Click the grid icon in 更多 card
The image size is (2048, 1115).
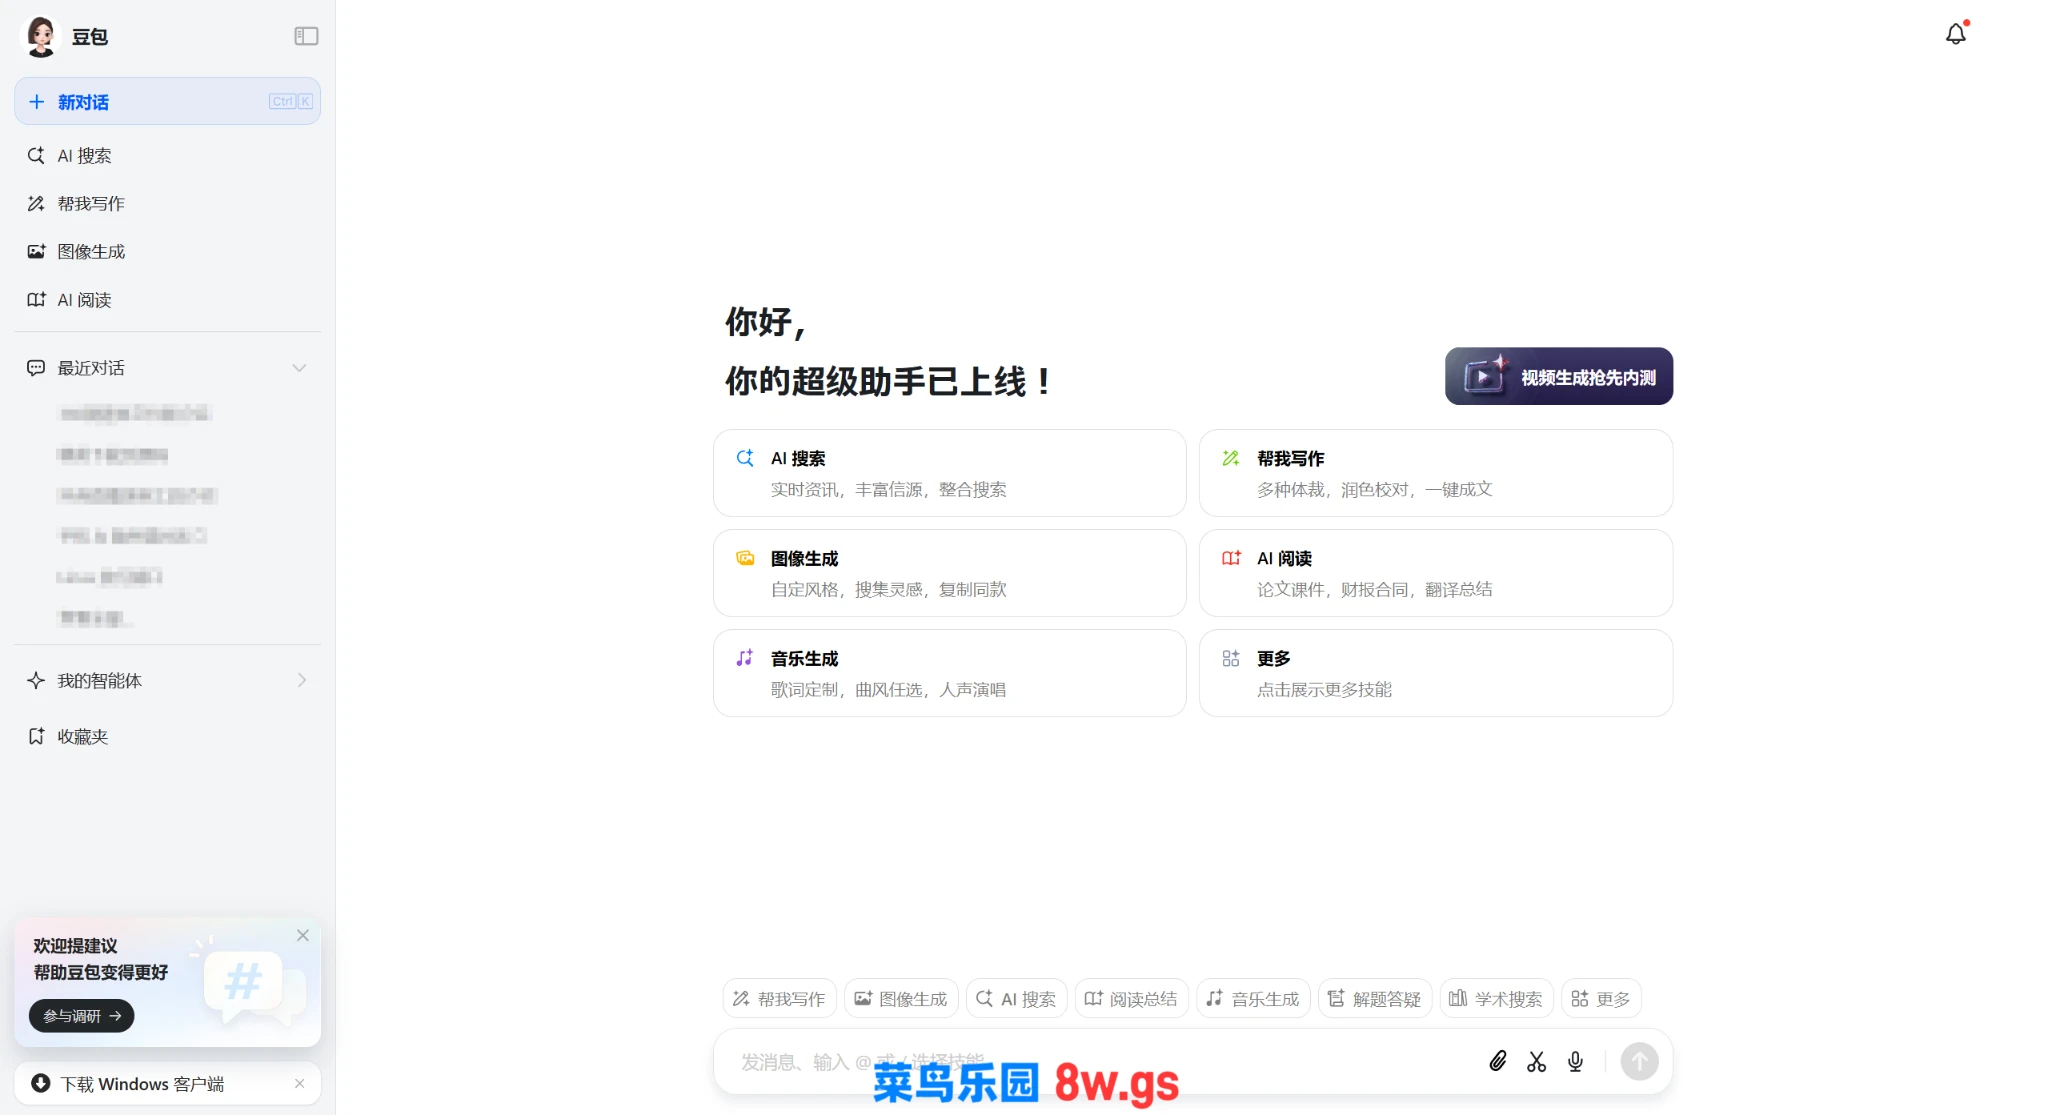[x=1231, y=658]
